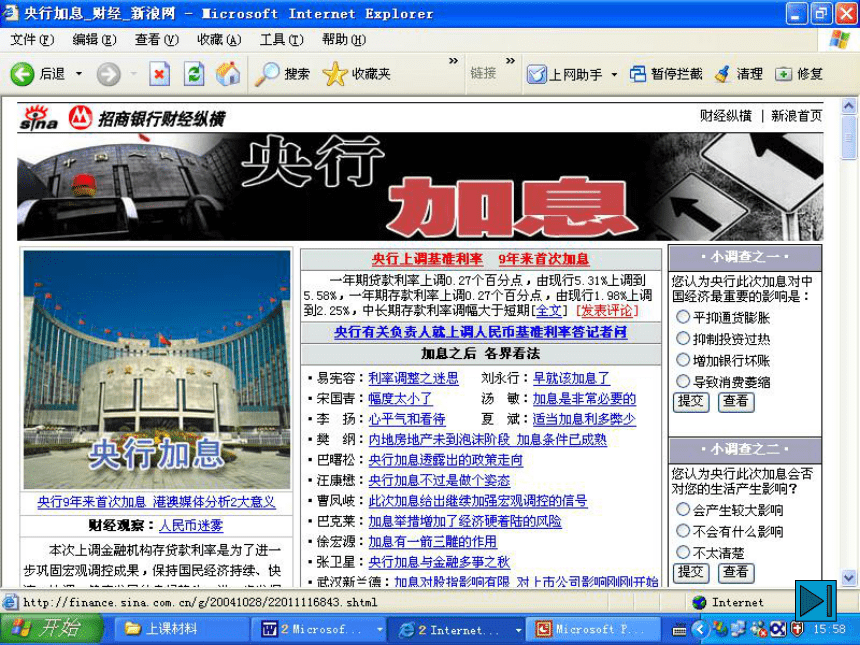Expand Internet Explorer taskbar group arrow
860x645 pixels.
pyautogui.click(x=518, y=630)
